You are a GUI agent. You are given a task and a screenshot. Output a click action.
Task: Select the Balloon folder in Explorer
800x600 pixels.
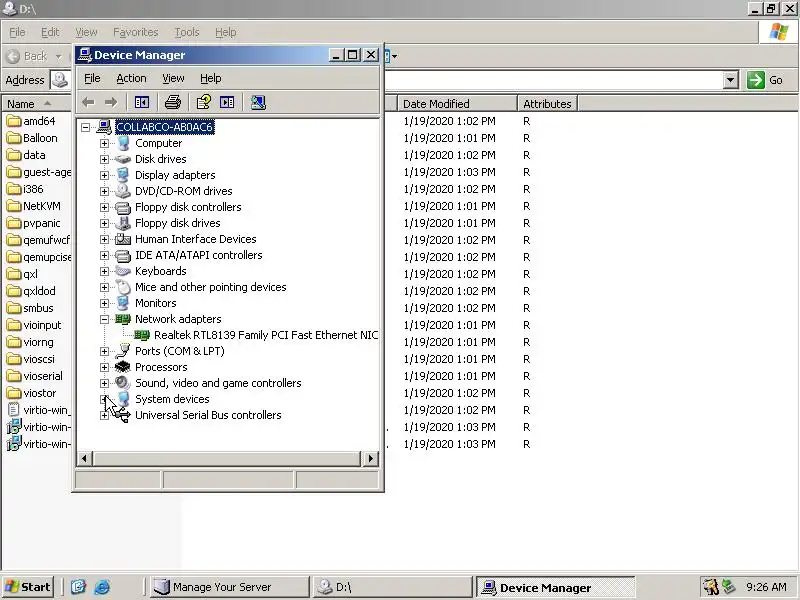coord(40,138)
